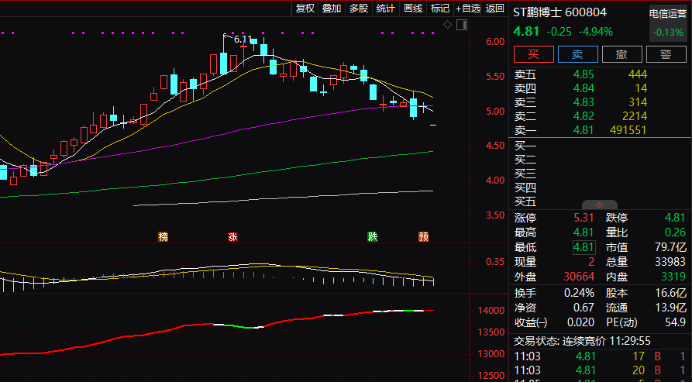Open the 叠加 overlay option
The height and width of the screenshot is (383, 693).
point(331,8)
